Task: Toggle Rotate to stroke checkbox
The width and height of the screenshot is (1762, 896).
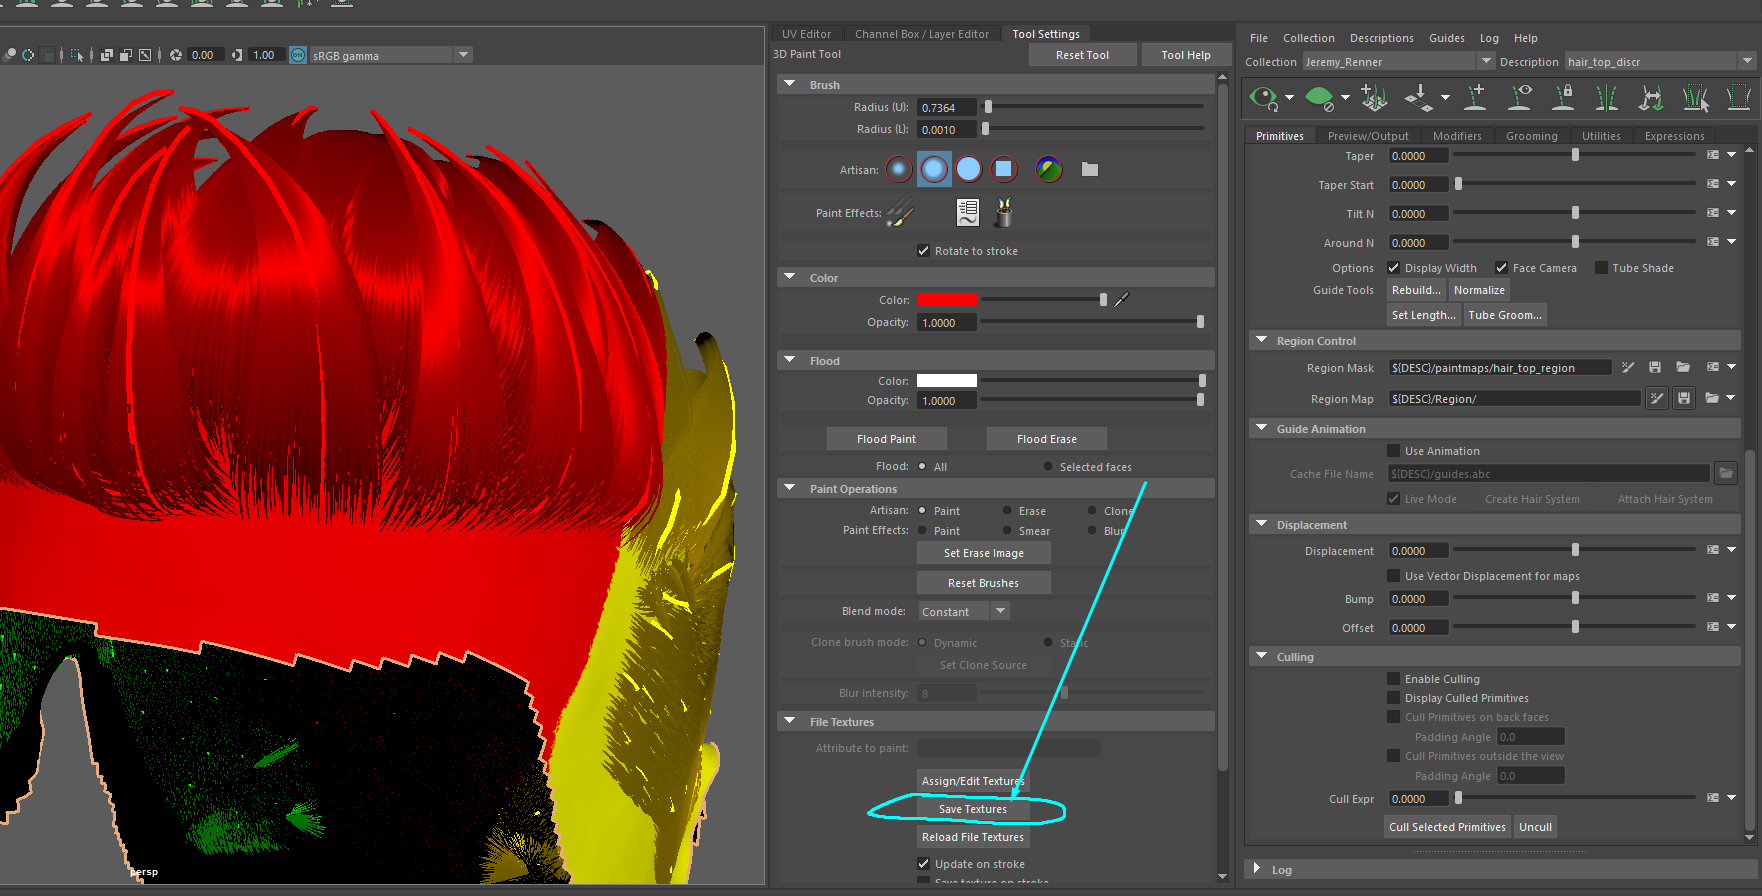Action: click(923, 251)
